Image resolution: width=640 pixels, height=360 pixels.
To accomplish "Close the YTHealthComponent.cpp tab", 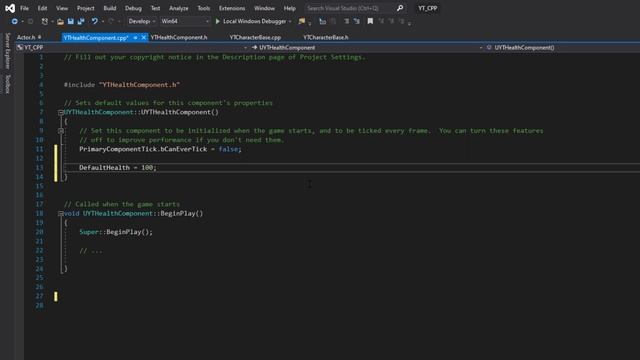I will tap(144, 38).
